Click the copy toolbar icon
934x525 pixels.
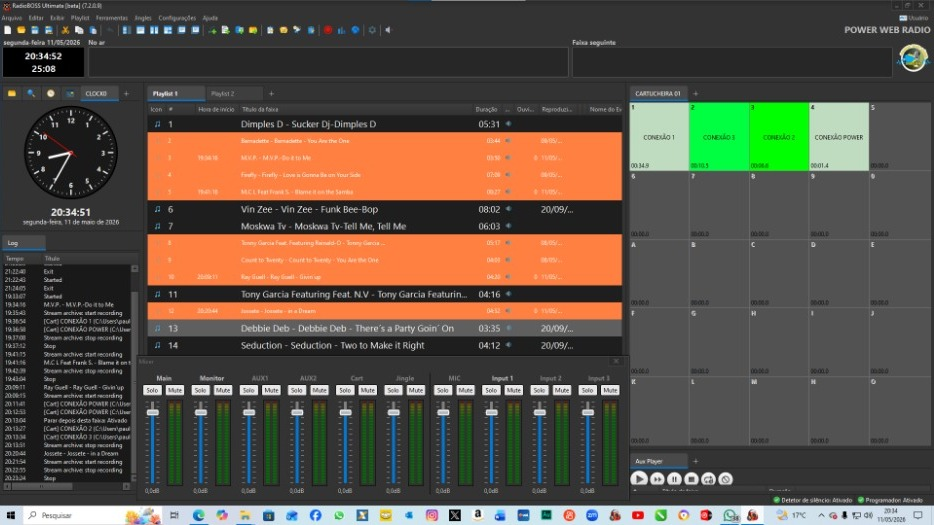pos(79,30)
